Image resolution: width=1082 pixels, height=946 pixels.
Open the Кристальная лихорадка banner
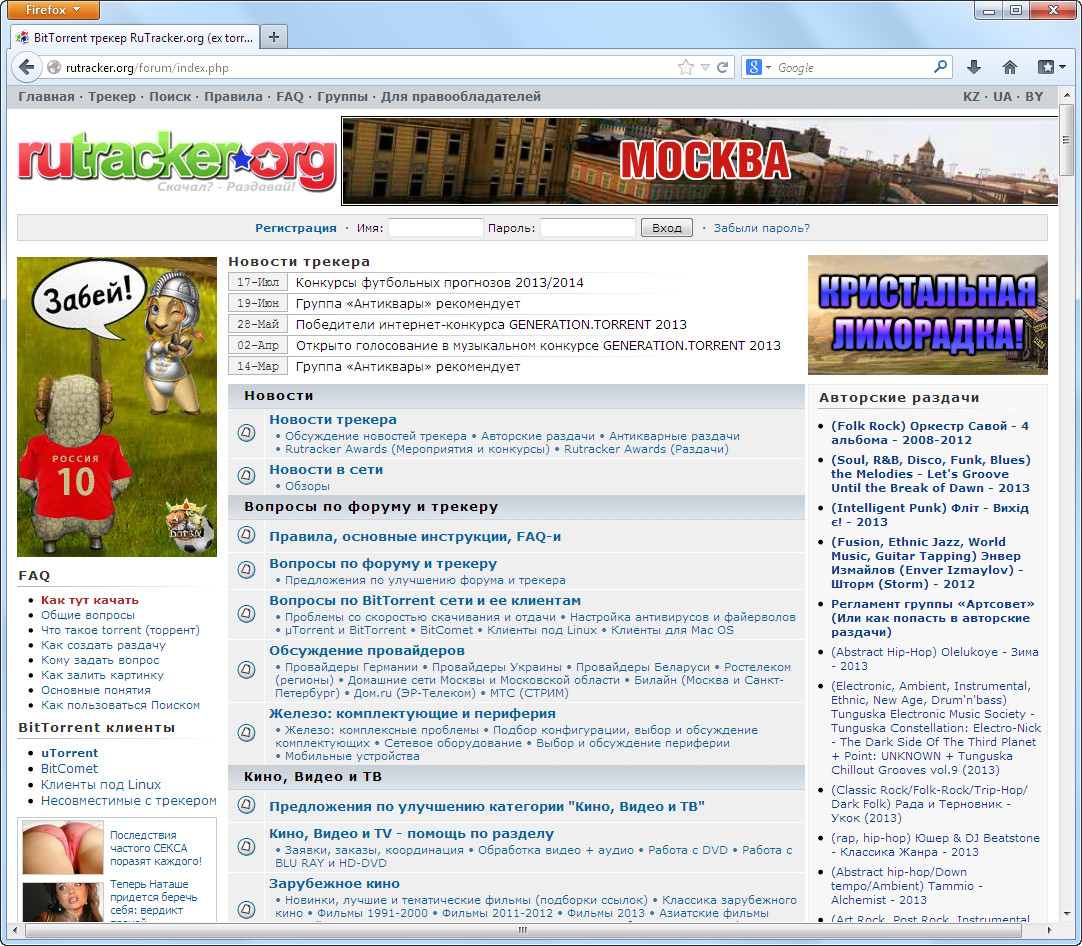coord(927,315)
